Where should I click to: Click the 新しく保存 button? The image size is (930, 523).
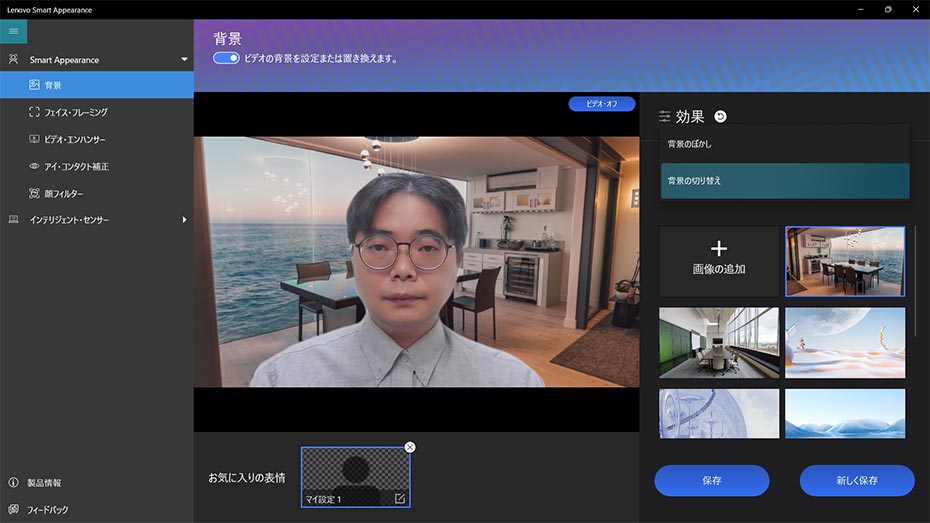click(857, 481)
